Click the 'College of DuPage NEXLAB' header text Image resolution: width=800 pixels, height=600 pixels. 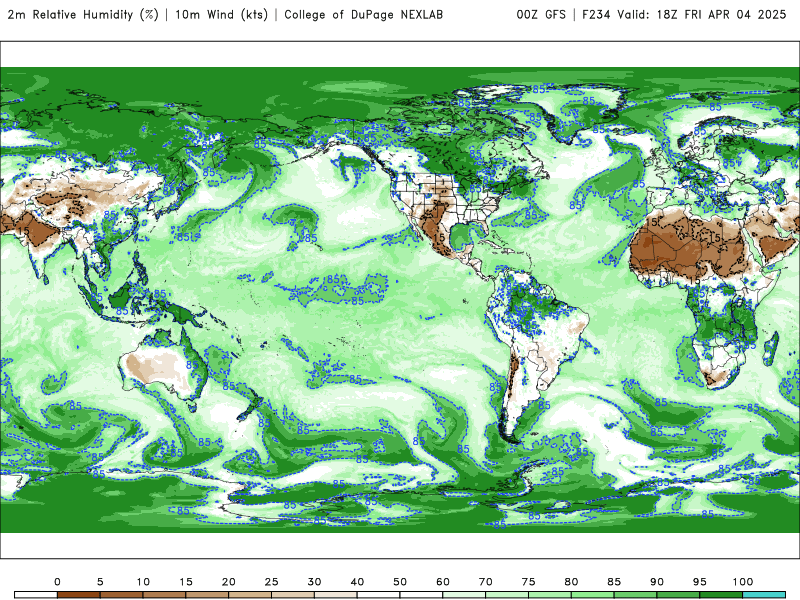pos(363,15)
